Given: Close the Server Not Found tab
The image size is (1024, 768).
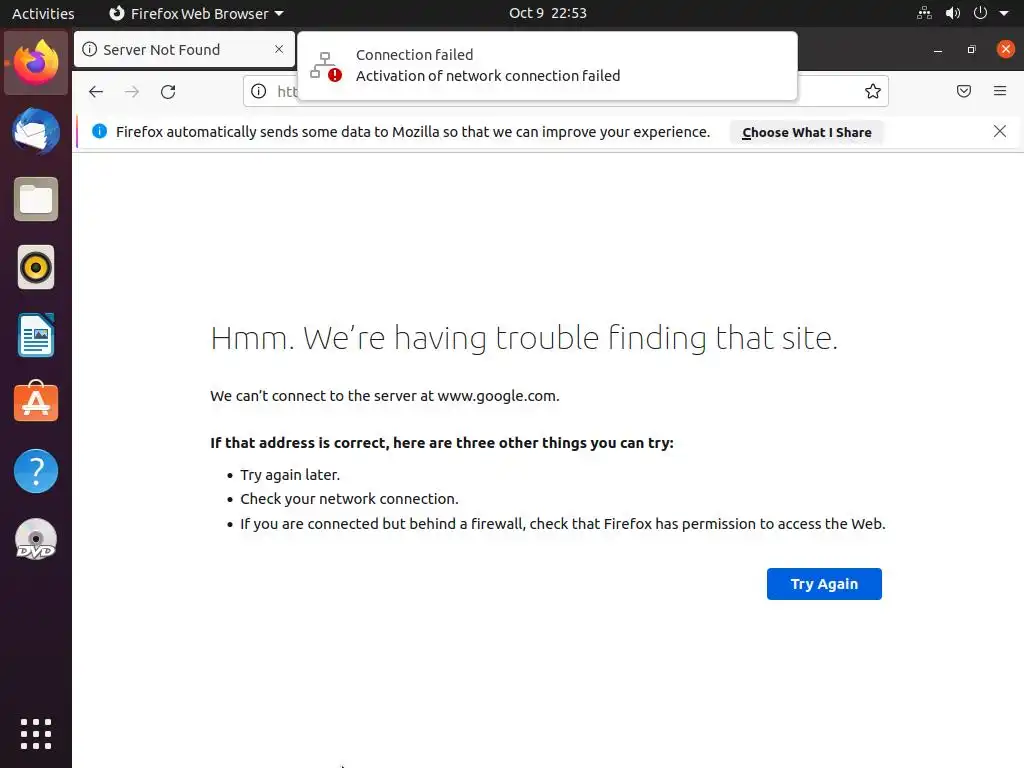Looking at the screenshot, I should click(279, 49).
